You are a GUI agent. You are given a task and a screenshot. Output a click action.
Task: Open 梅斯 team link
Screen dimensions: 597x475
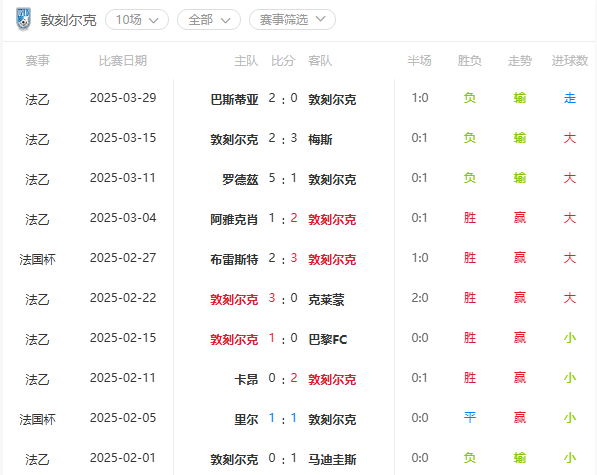[320, 140]
